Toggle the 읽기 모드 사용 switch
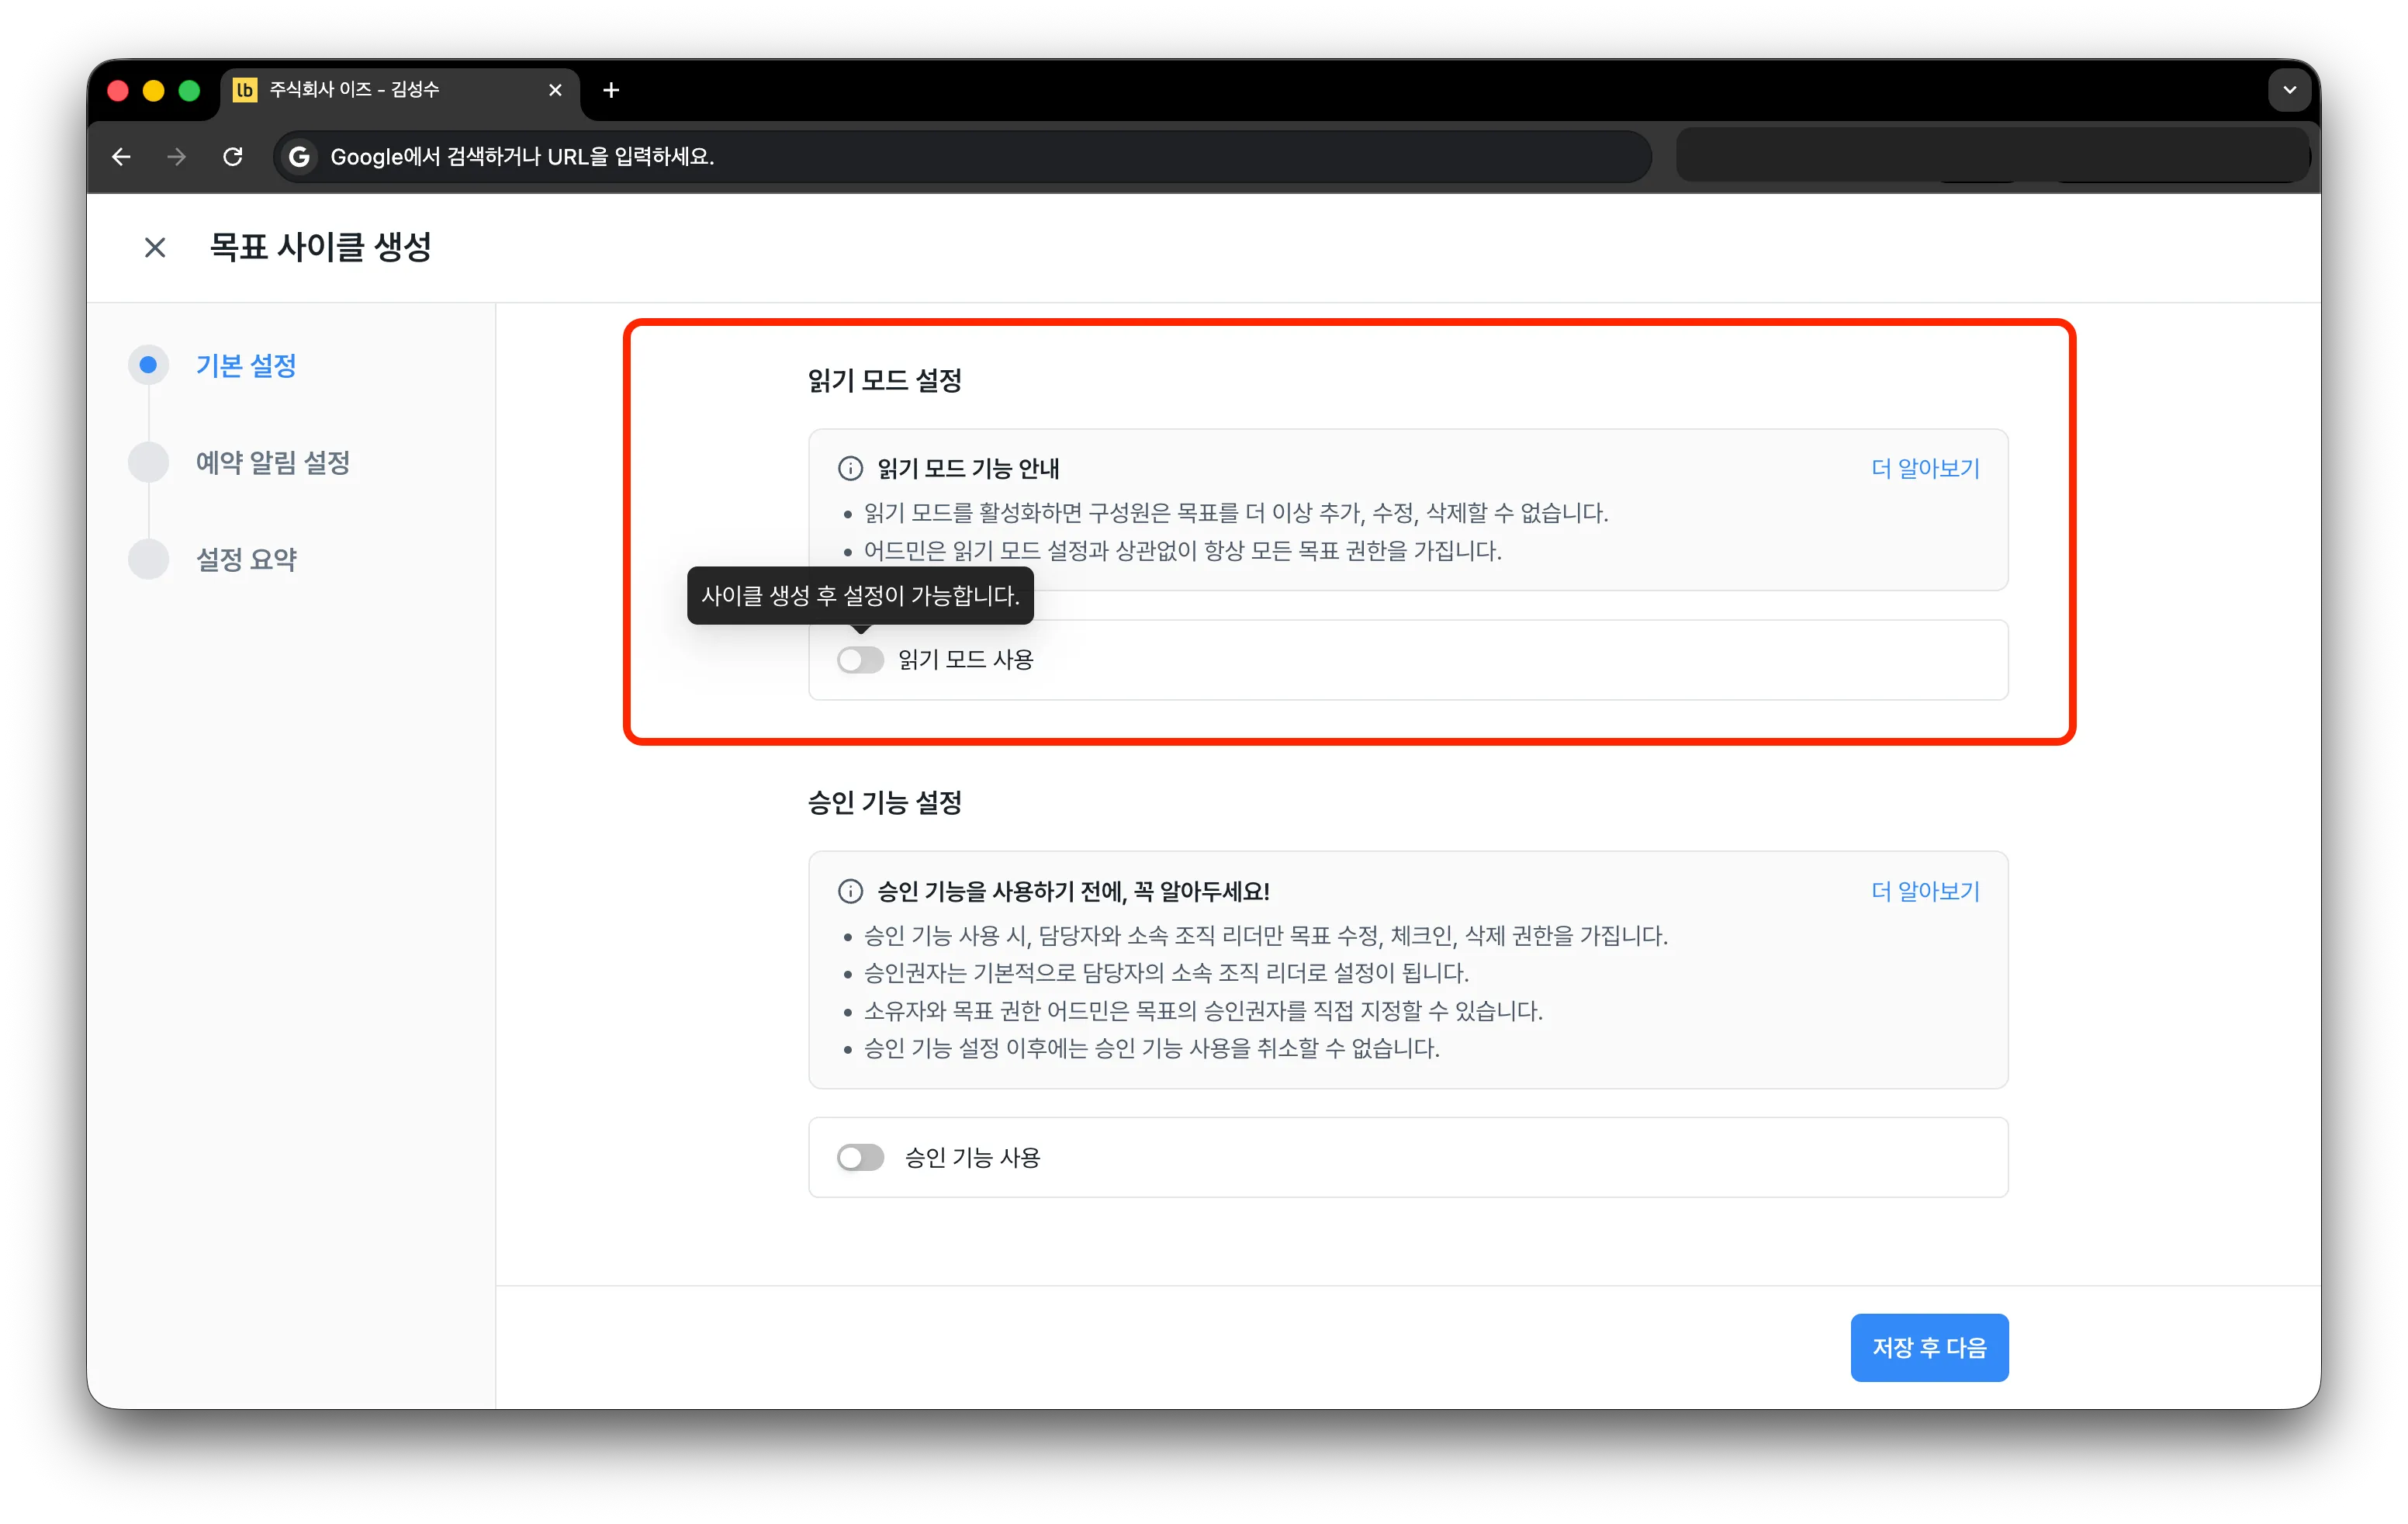Screen dimensions: 2408x1524 pos(860,660)
